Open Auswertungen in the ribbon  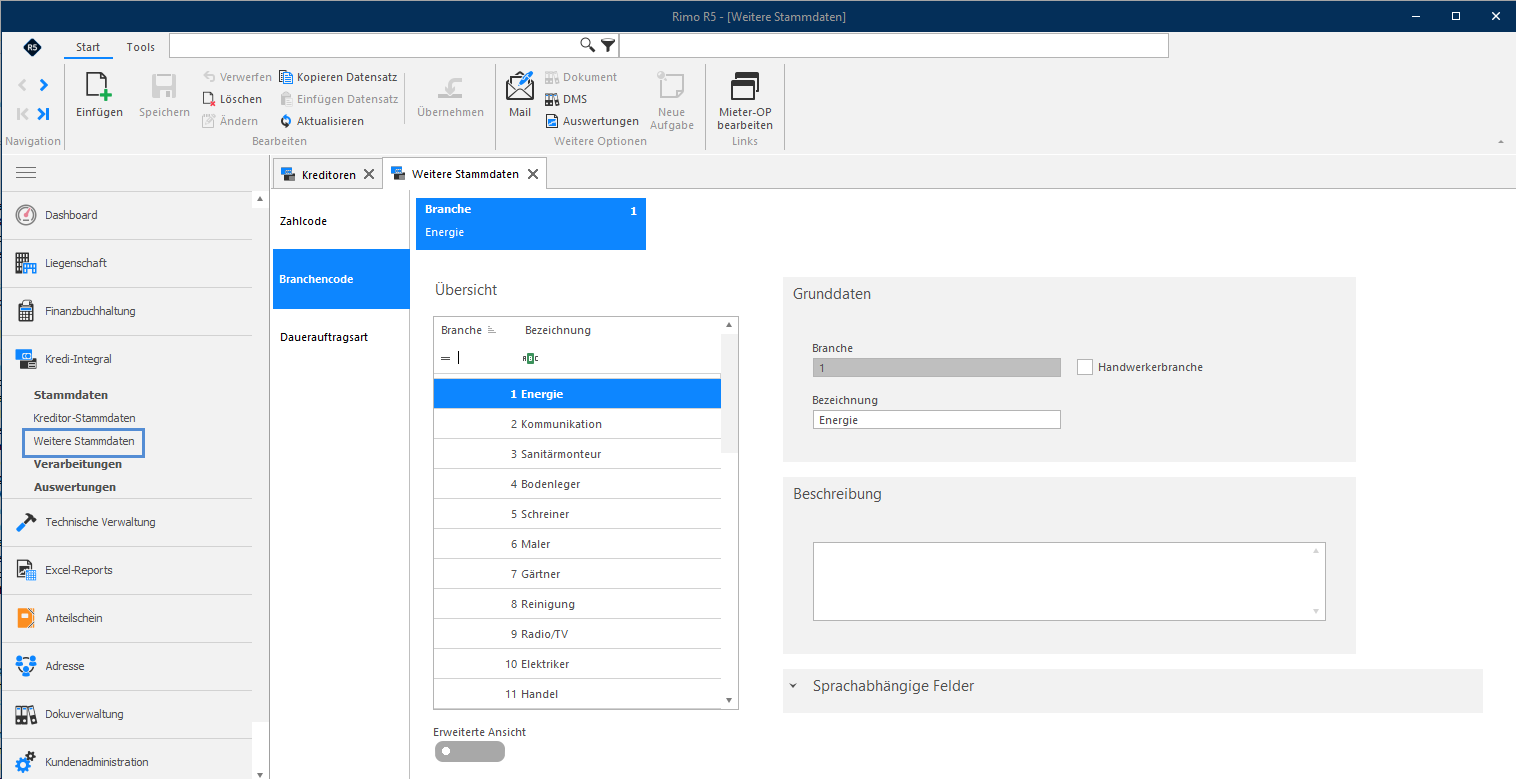point(592,121)
